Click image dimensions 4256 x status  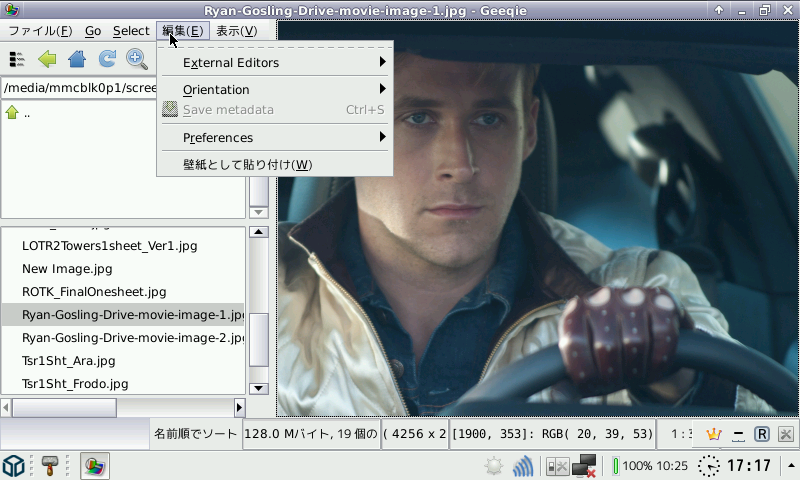pos(415,434)
